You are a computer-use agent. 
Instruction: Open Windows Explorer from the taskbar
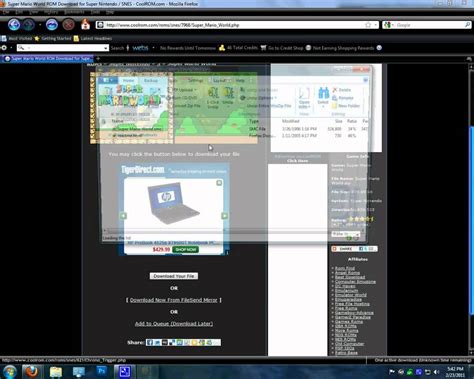[56, 372]
